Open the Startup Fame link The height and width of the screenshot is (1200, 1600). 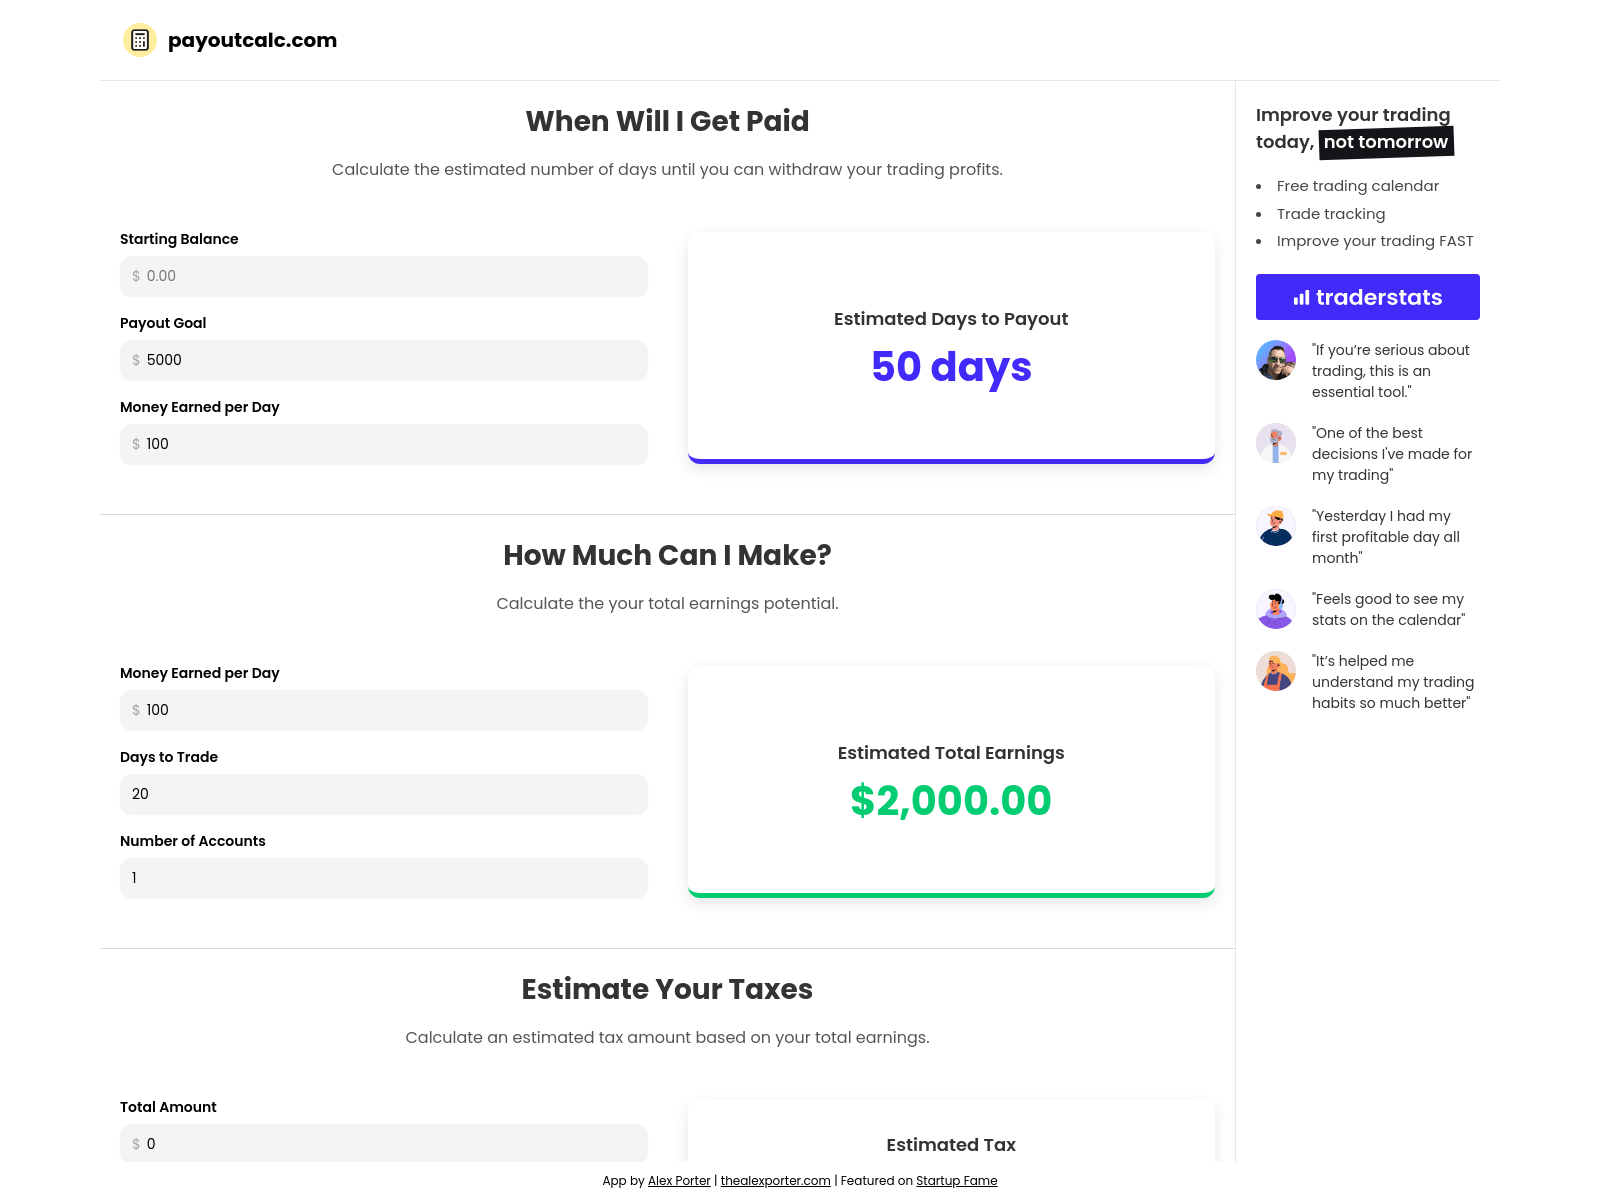point(956,1181)
